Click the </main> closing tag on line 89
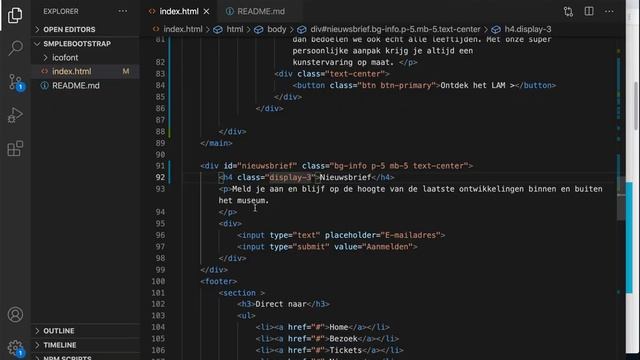This screenshot has width=640, height=360. tap(216, 143)
